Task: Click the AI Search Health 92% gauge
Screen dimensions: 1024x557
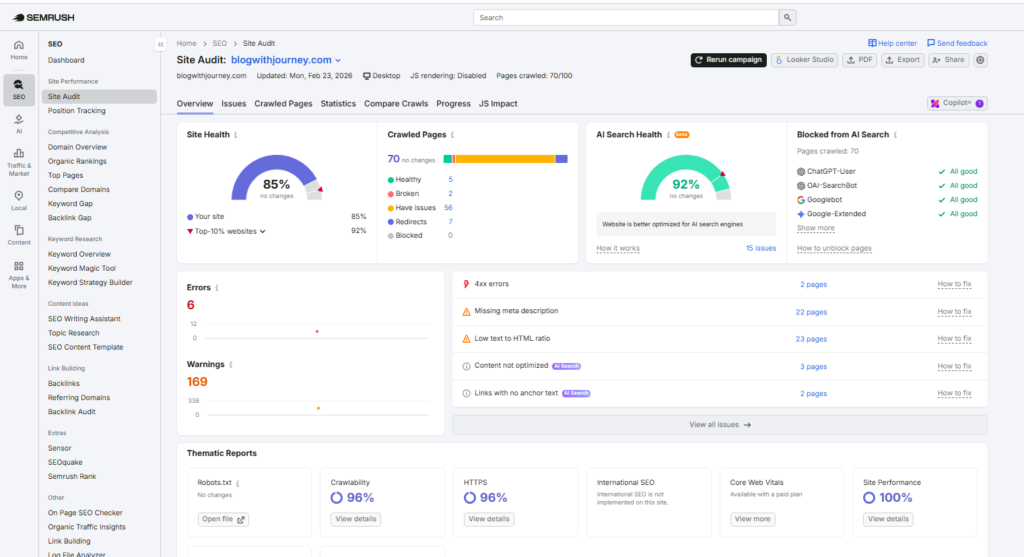Action: click(685, 178)
